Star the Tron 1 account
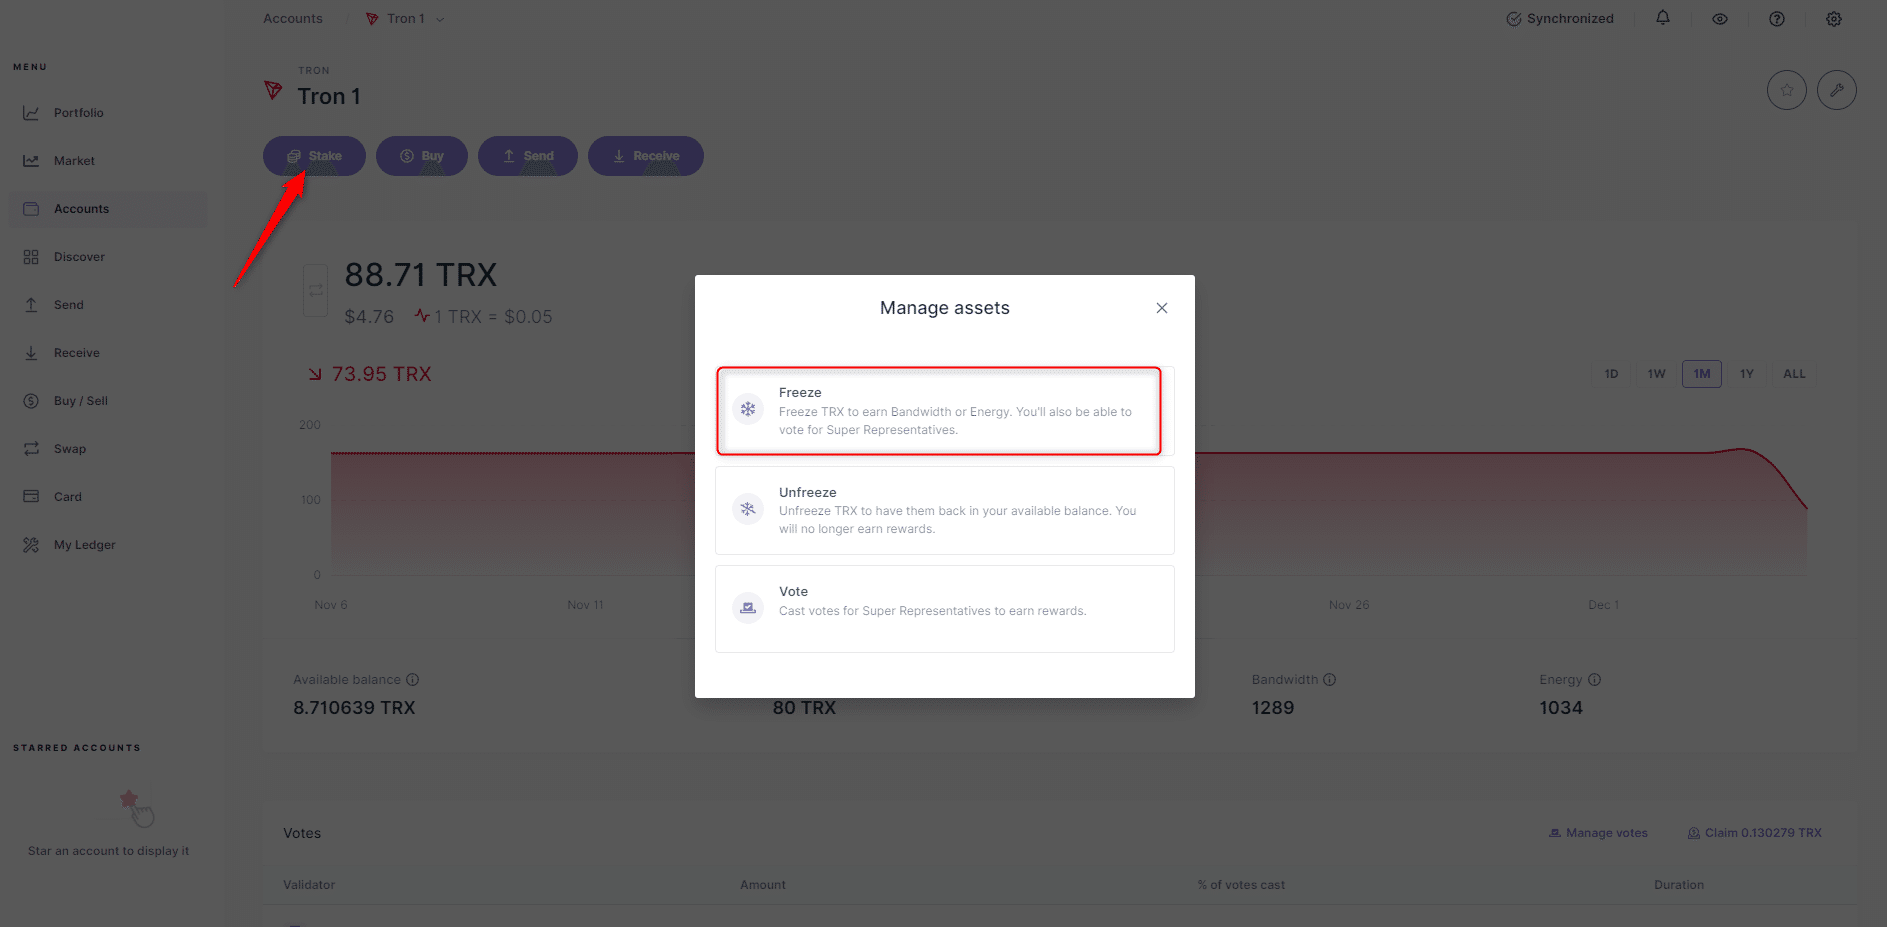The height and width of the screenshot is (927, 1887). pyautogui.click(x=1786, y=90)
